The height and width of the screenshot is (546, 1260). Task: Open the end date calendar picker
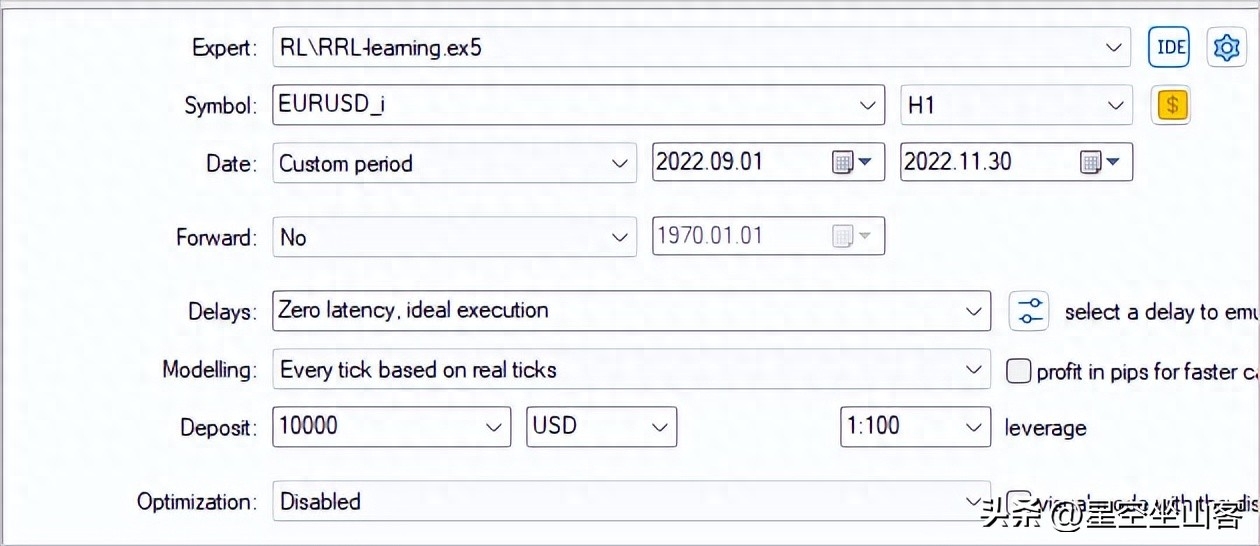1100,162
